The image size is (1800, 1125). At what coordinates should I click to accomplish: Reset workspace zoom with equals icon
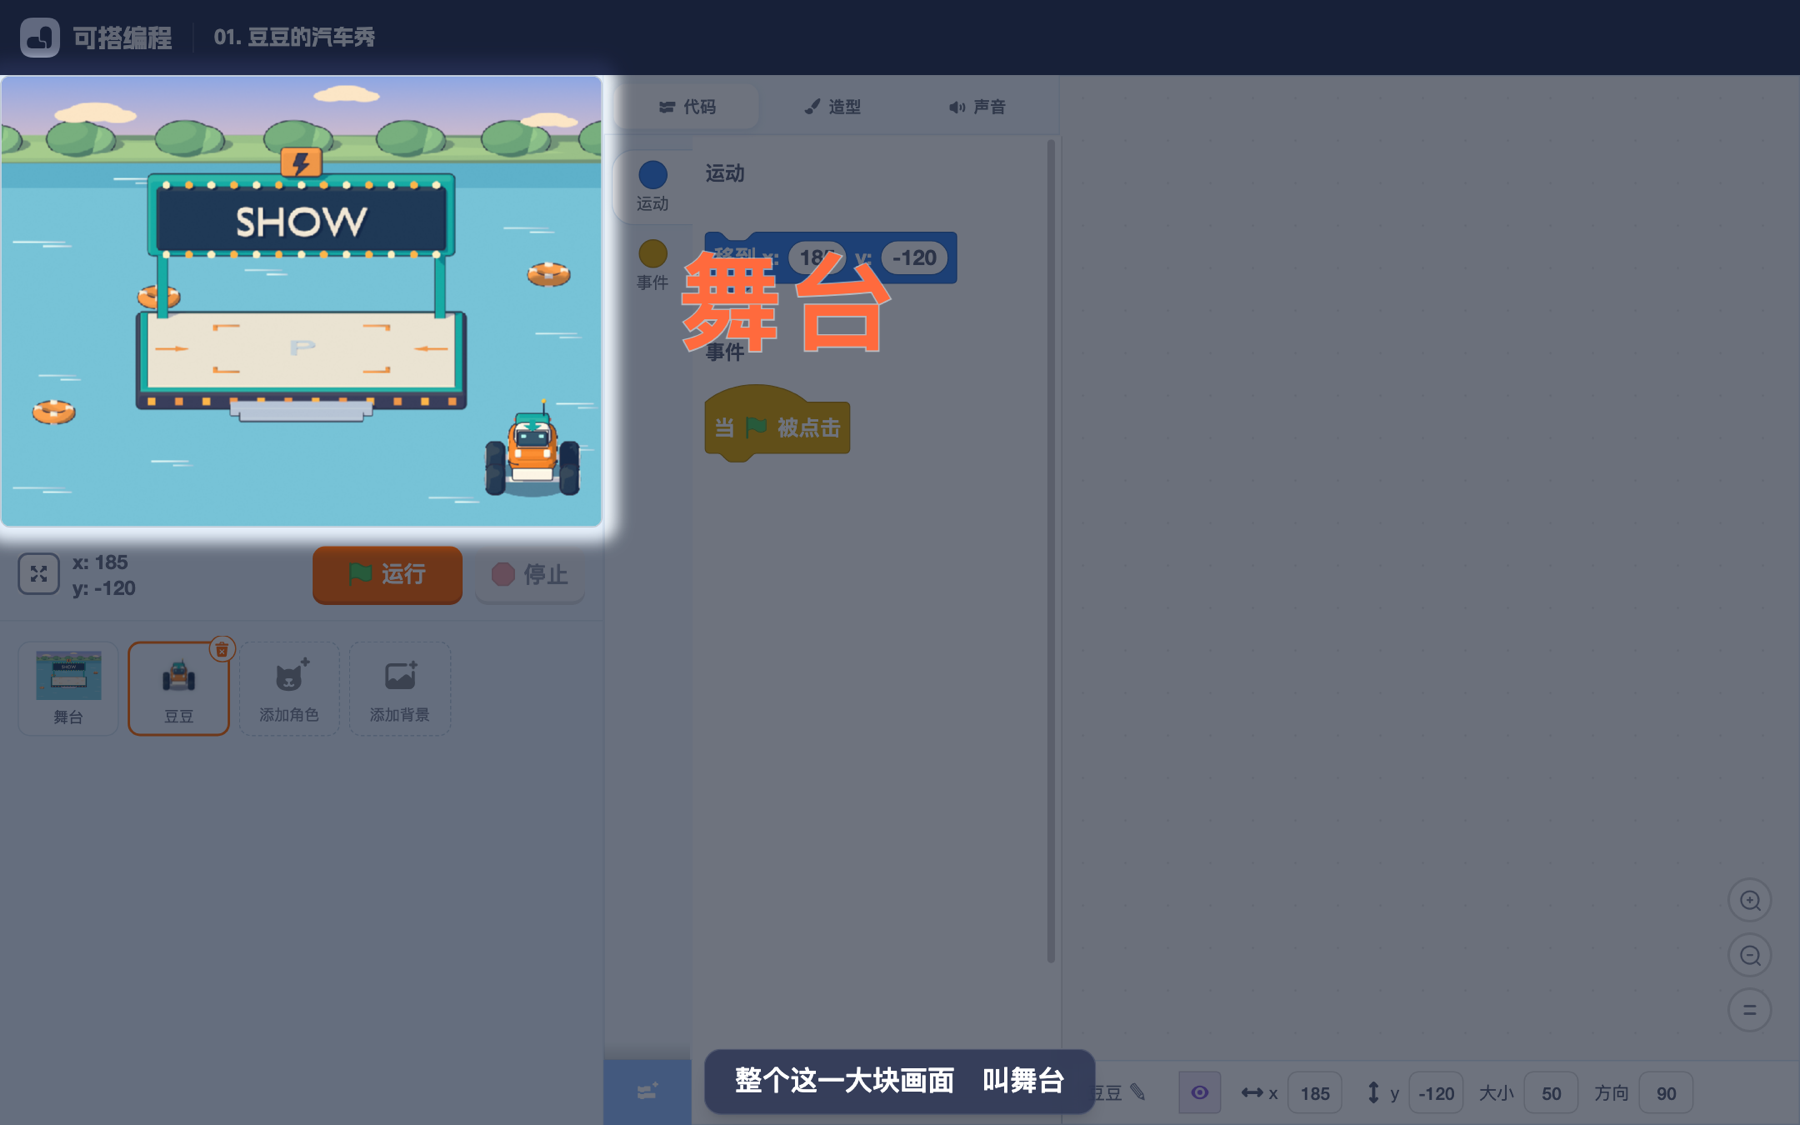point(1750,1010)
